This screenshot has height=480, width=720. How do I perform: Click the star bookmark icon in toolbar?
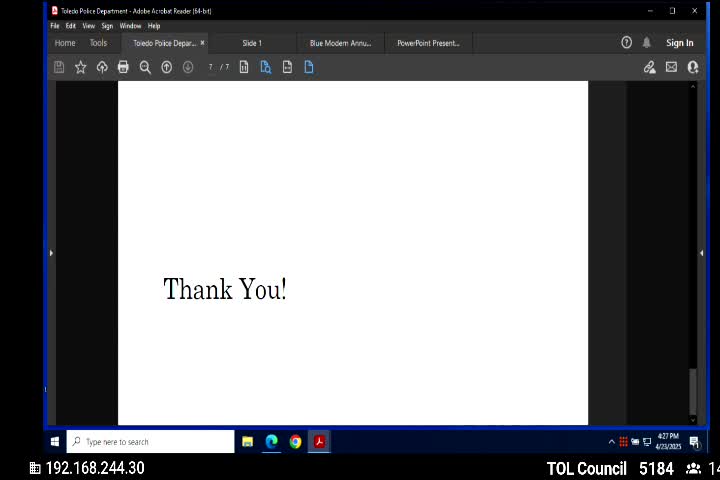click(81, 67)
